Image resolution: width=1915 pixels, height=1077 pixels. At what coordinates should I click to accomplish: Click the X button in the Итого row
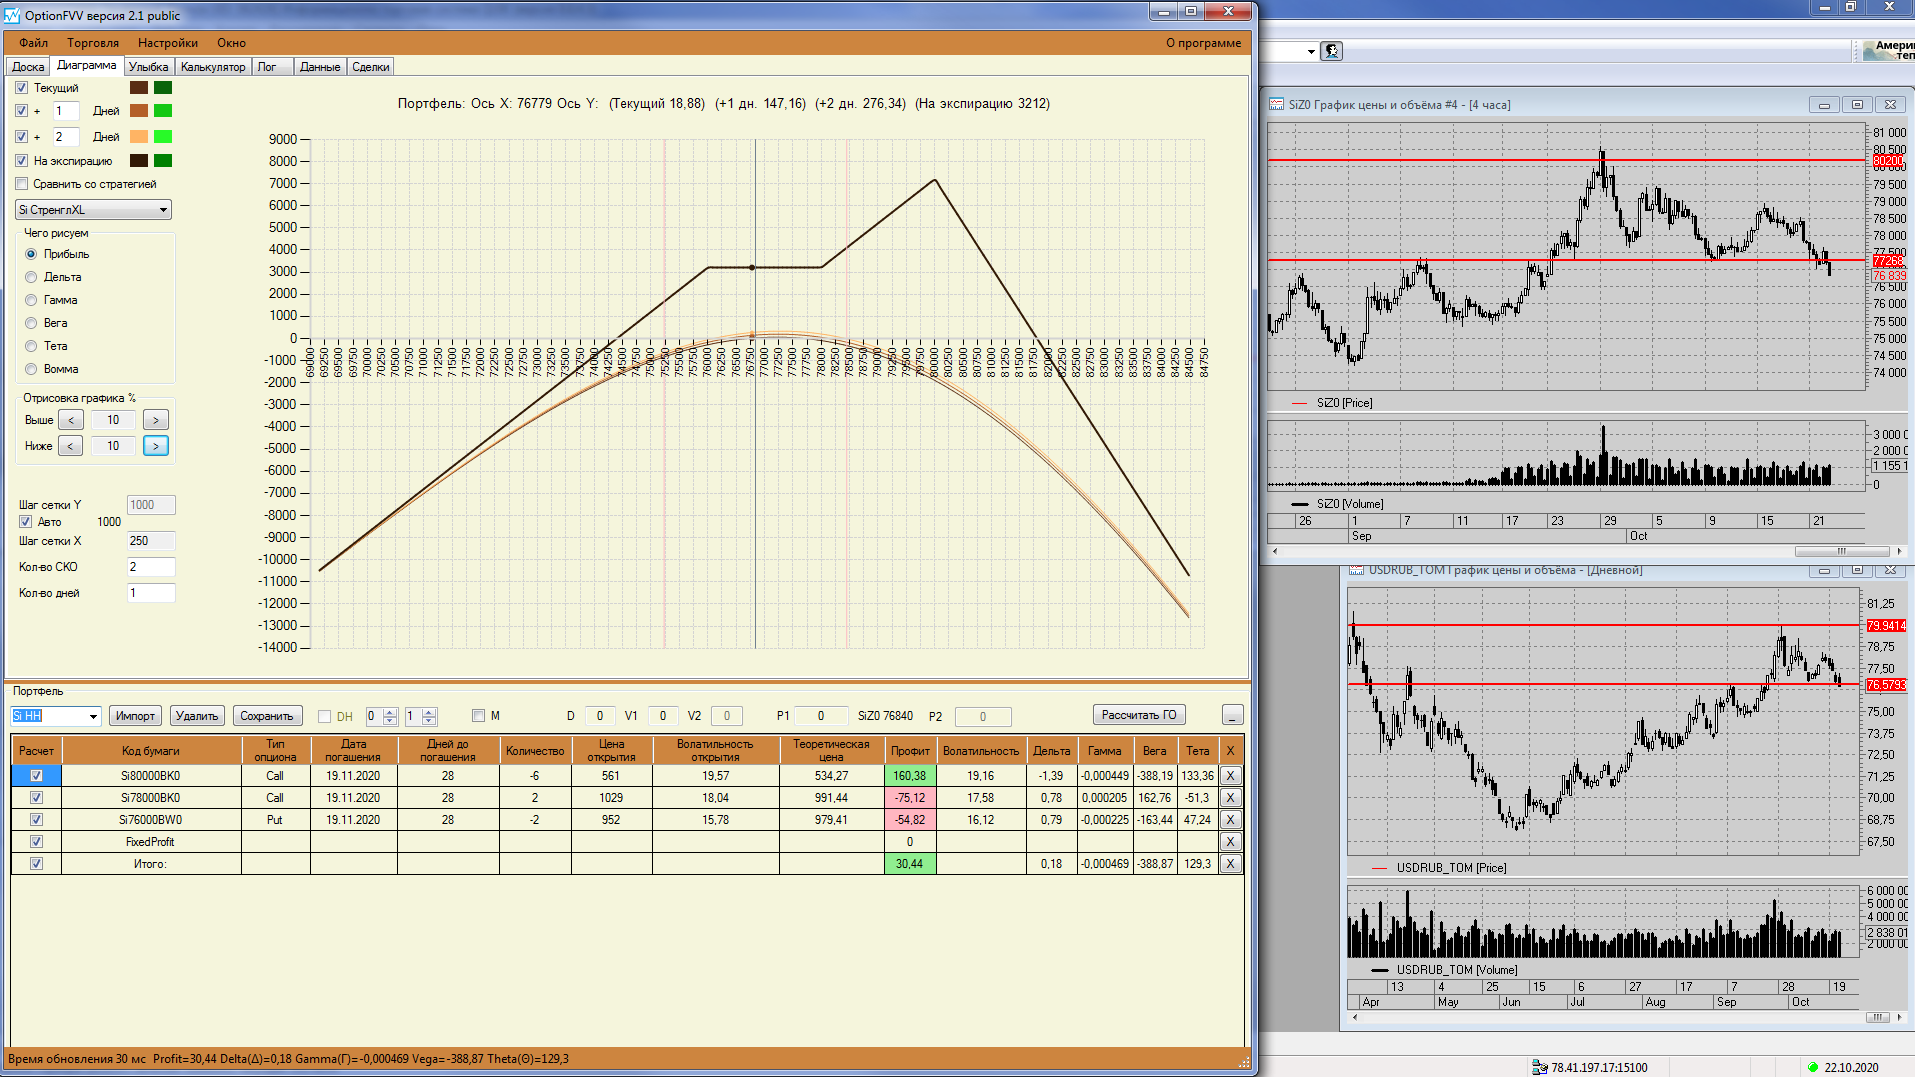(x=1231, y=864)
